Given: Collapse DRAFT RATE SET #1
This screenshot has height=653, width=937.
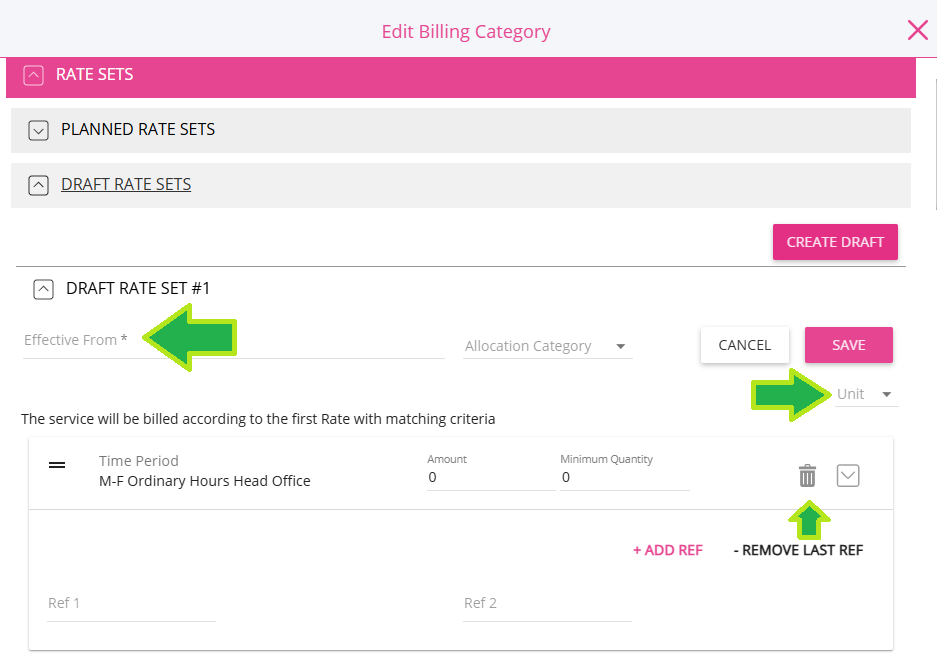Looking at the screenshot, I should point(43,289).
